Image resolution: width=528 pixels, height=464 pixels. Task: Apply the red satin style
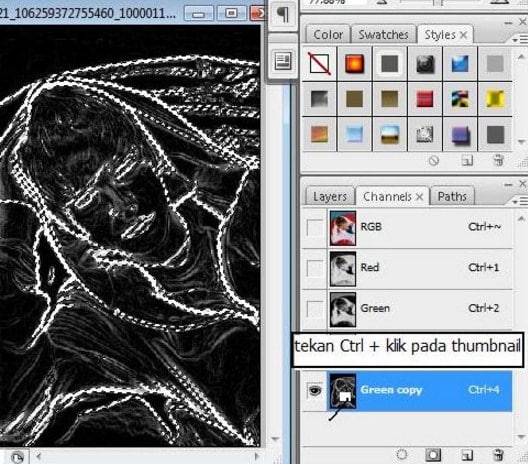coord(425,99)
